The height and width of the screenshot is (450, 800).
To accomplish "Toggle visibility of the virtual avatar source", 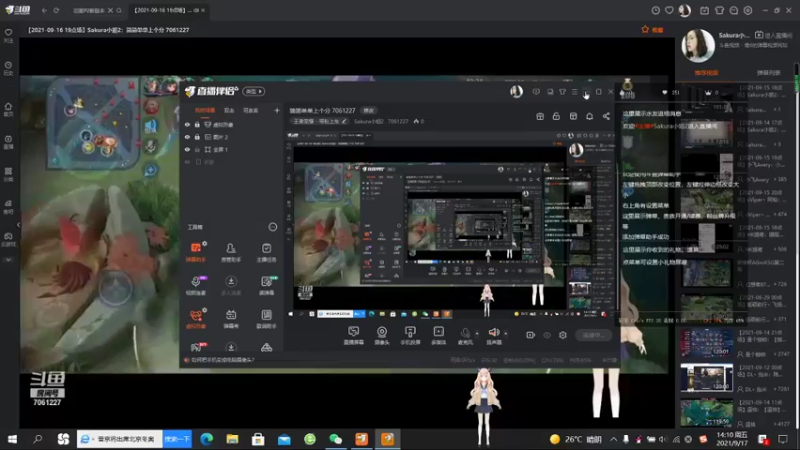I will [x=187, y=124].
